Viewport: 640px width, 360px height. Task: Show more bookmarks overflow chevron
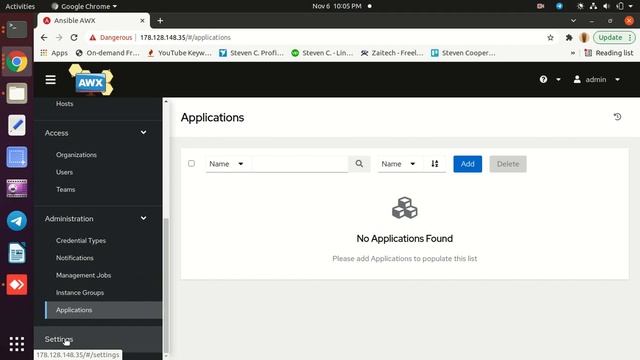click(x=573, y=53)
